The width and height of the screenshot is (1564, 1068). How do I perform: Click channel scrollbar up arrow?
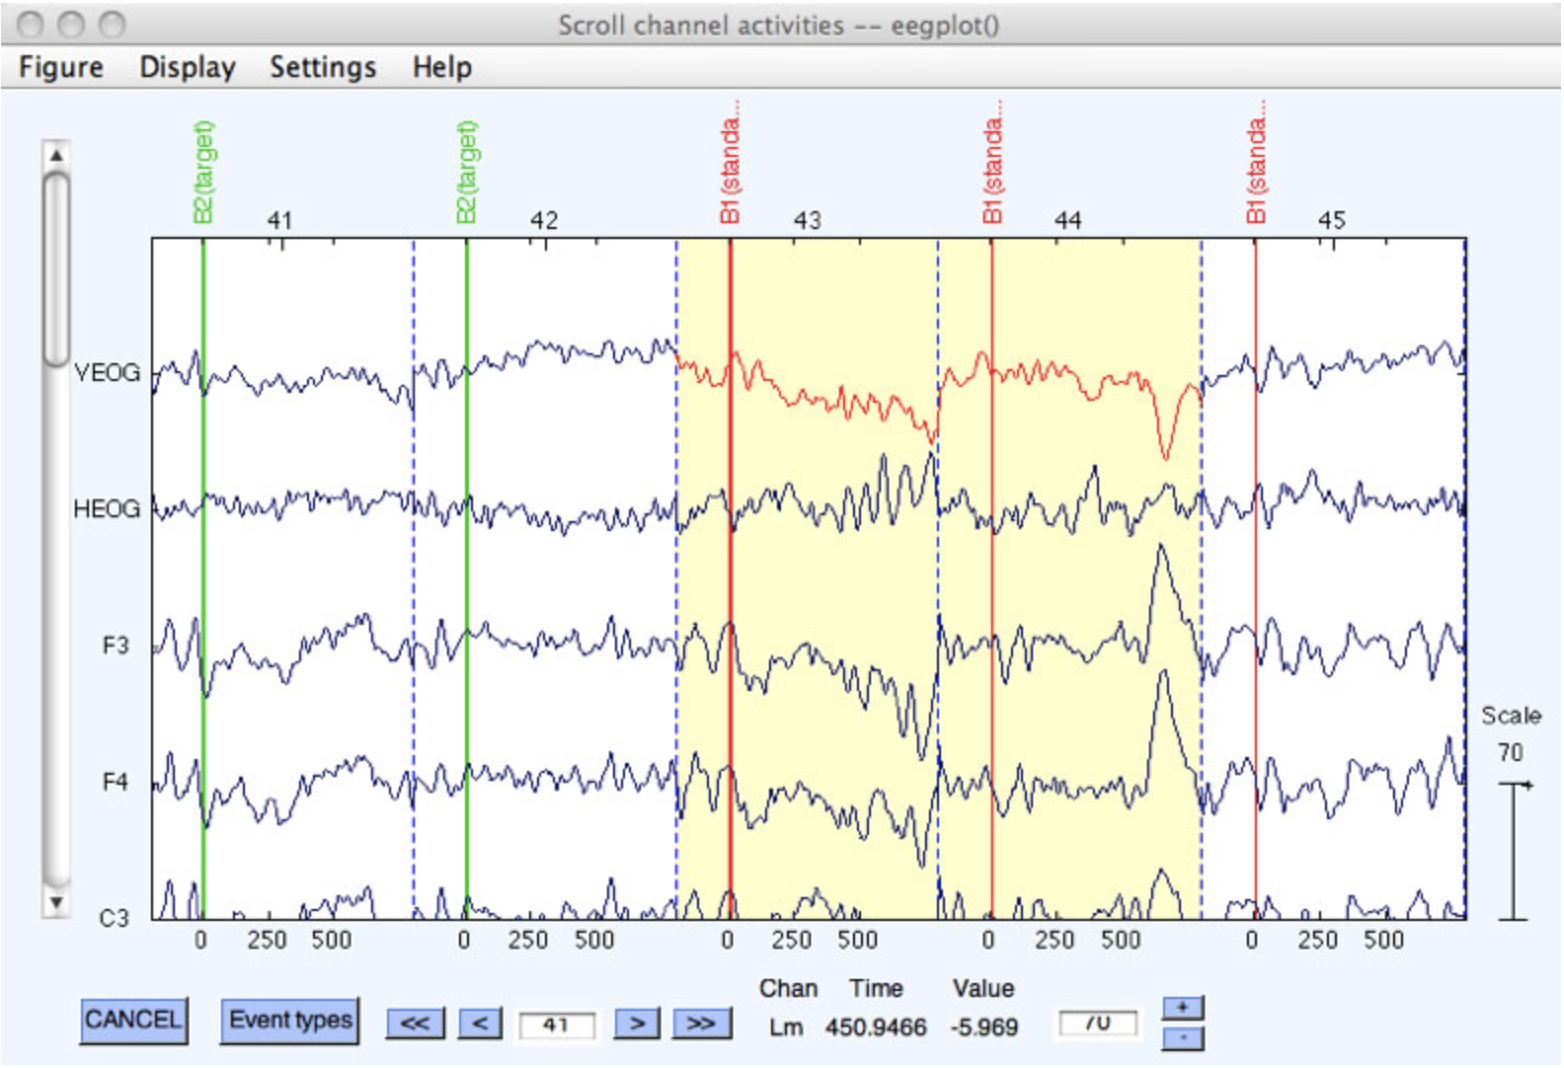pos(57,154)
